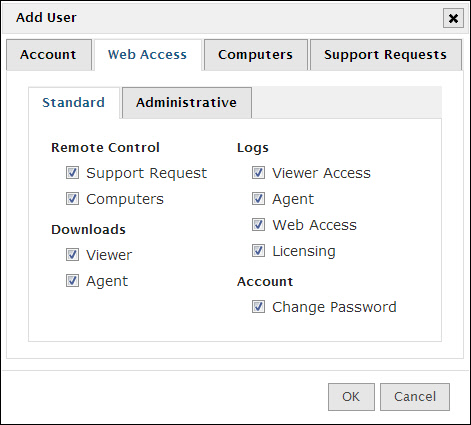Select the Web Access tab
The width and height of the screenshot is (471, 425).
(148, 55)
